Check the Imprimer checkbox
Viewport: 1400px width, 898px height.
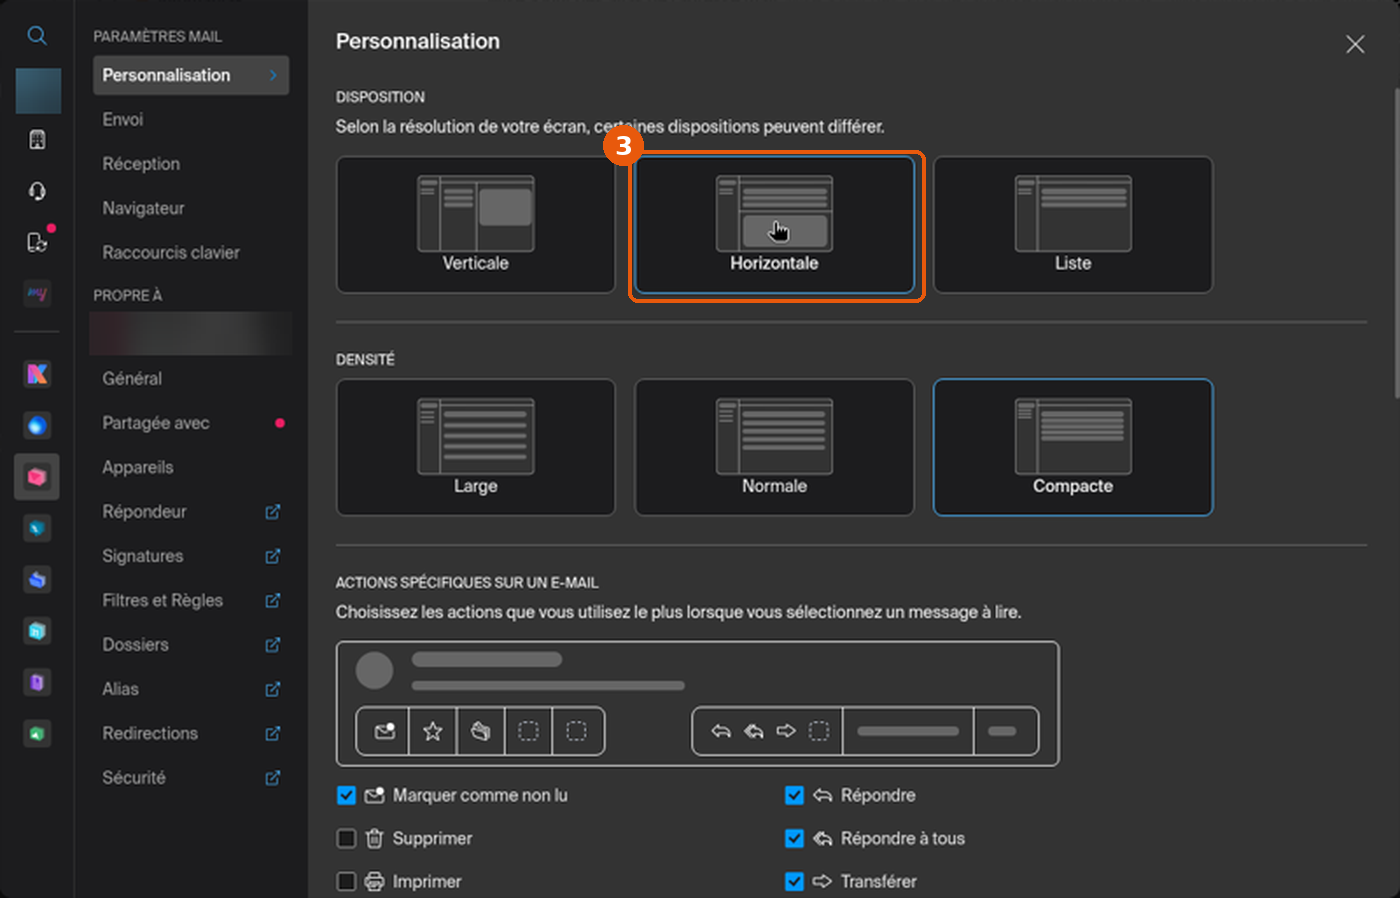point(346,882)
